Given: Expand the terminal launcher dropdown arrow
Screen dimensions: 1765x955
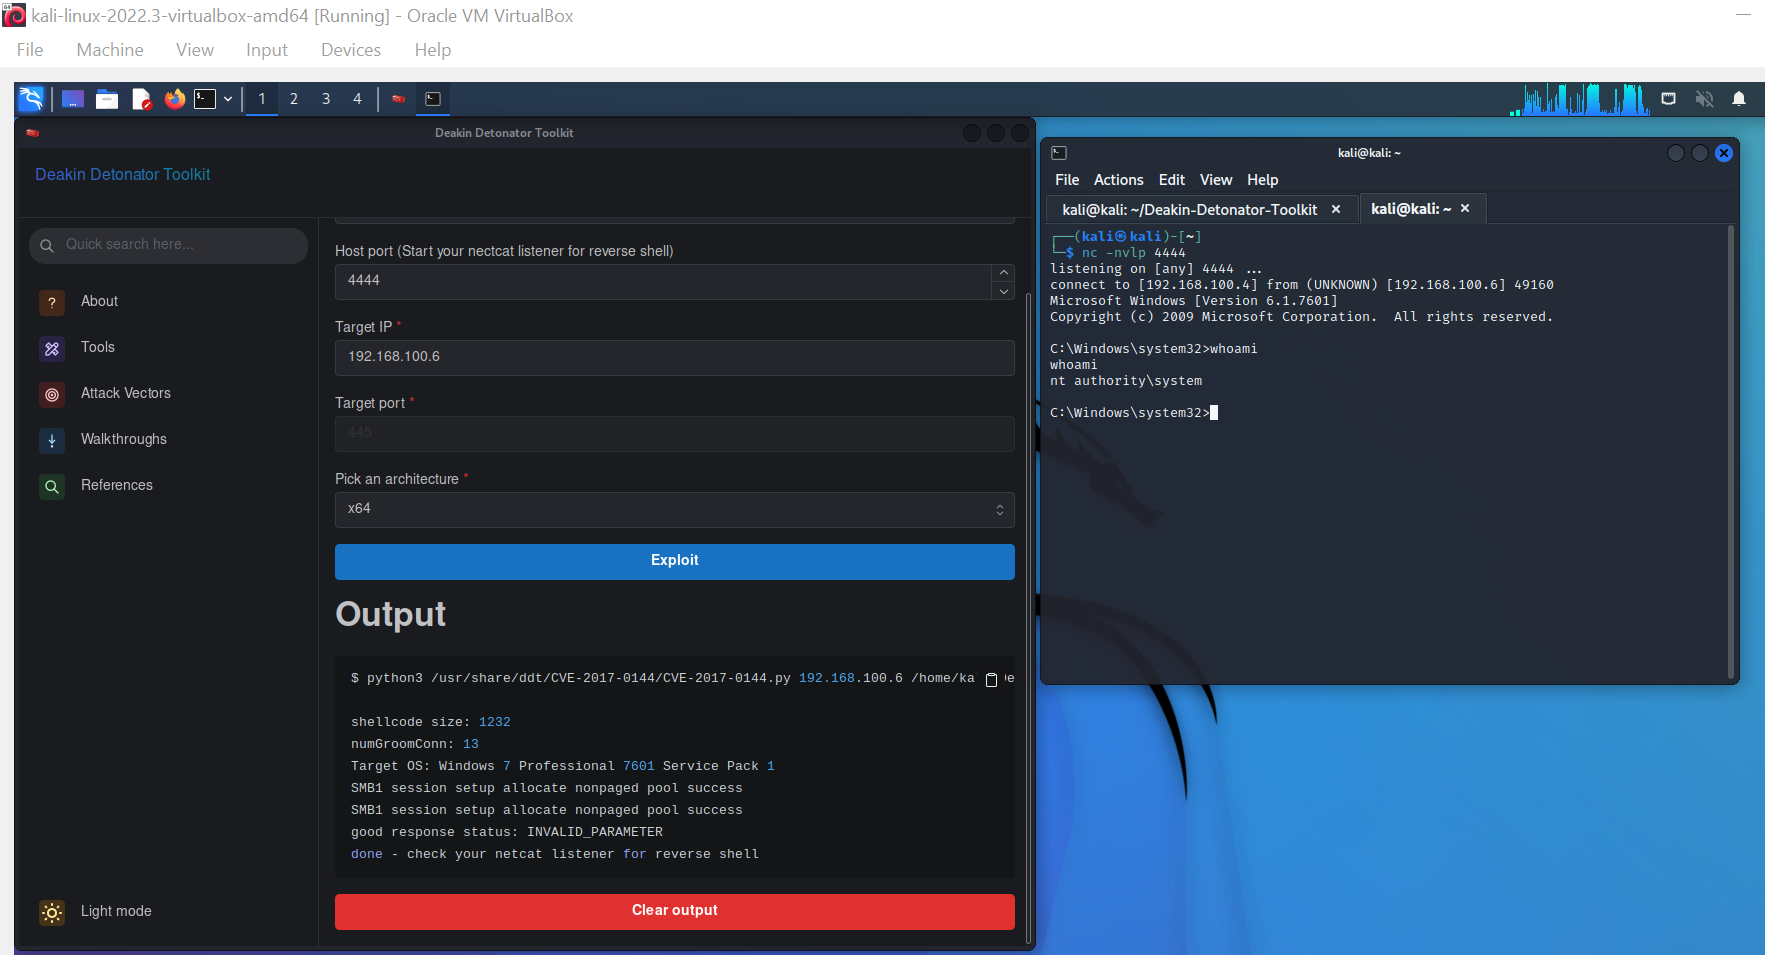Looking at the screenshot, I should click(228, 99).
